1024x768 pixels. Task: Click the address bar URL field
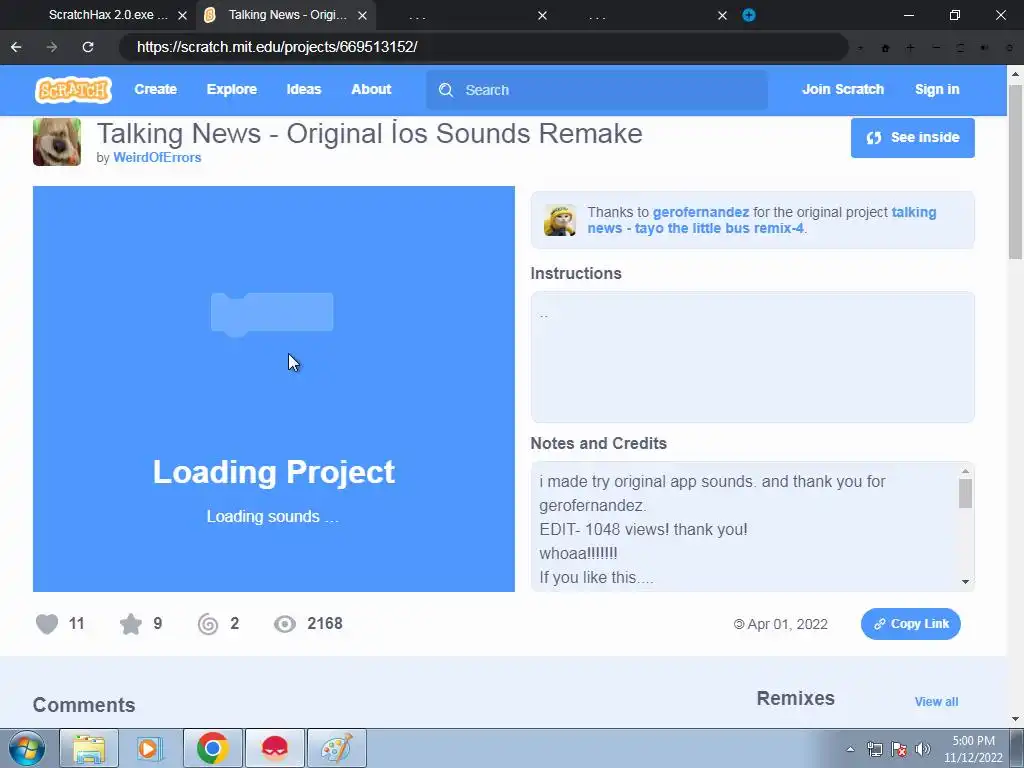[x=483, y=47]
